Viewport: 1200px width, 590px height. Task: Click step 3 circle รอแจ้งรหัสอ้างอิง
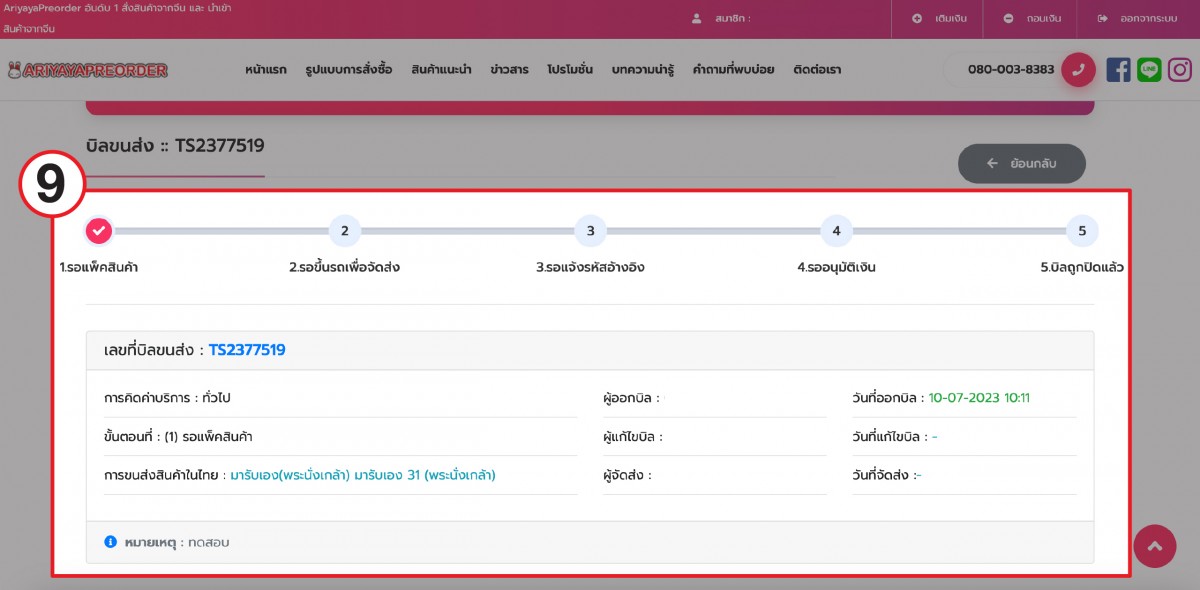590,231
